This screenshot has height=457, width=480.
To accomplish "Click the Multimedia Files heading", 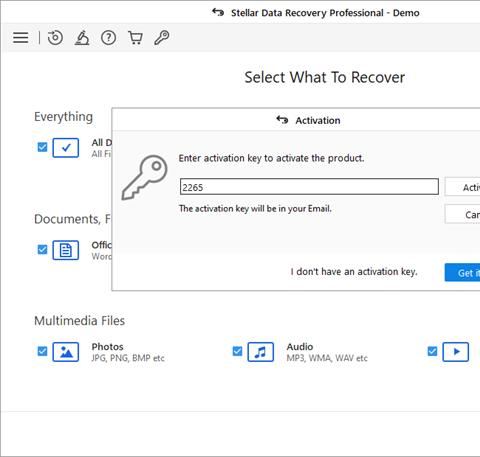I will [x=79, y=321].
